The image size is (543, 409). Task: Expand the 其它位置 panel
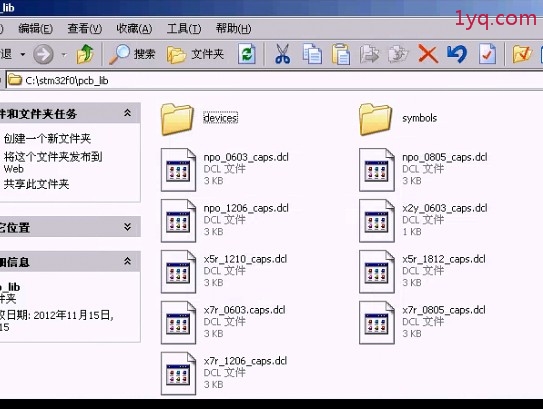click(127, 227)
